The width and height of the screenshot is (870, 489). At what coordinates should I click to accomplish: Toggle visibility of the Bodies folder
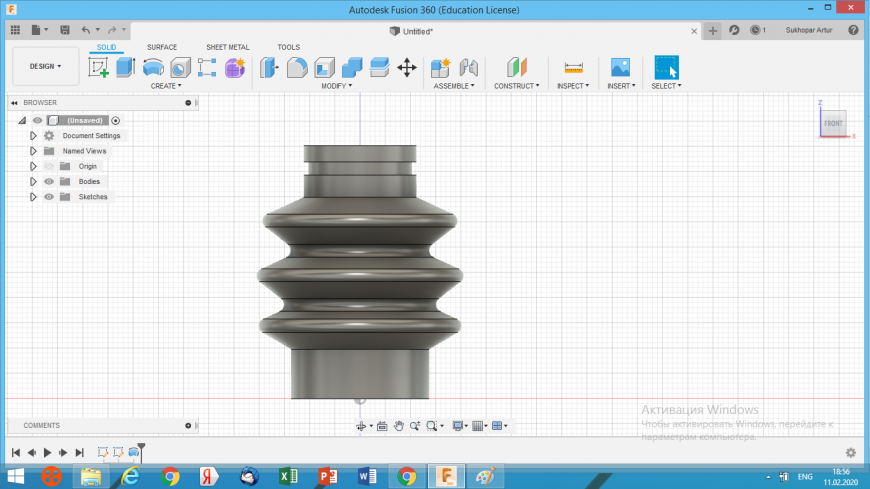(49, 182)
